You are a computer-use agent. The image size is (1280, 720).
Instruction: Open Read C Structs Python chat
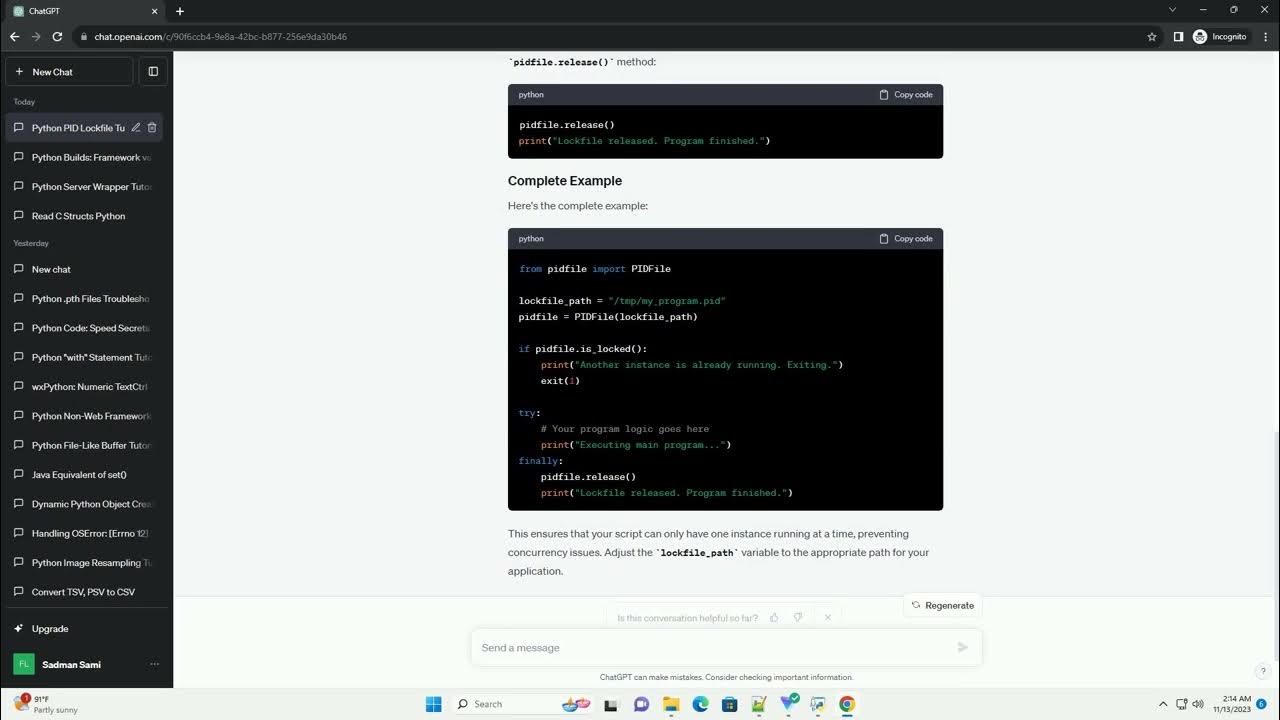84,216
